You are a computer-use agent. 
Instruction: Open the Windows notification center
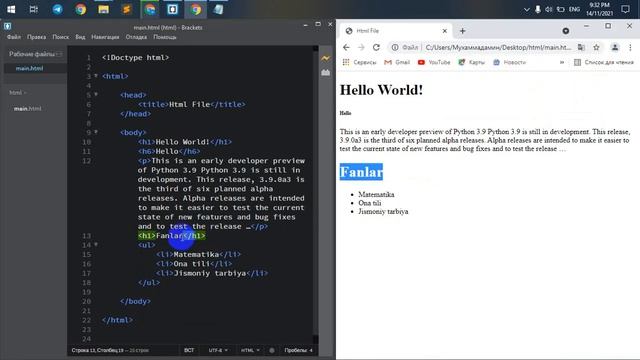click(625, 9)
